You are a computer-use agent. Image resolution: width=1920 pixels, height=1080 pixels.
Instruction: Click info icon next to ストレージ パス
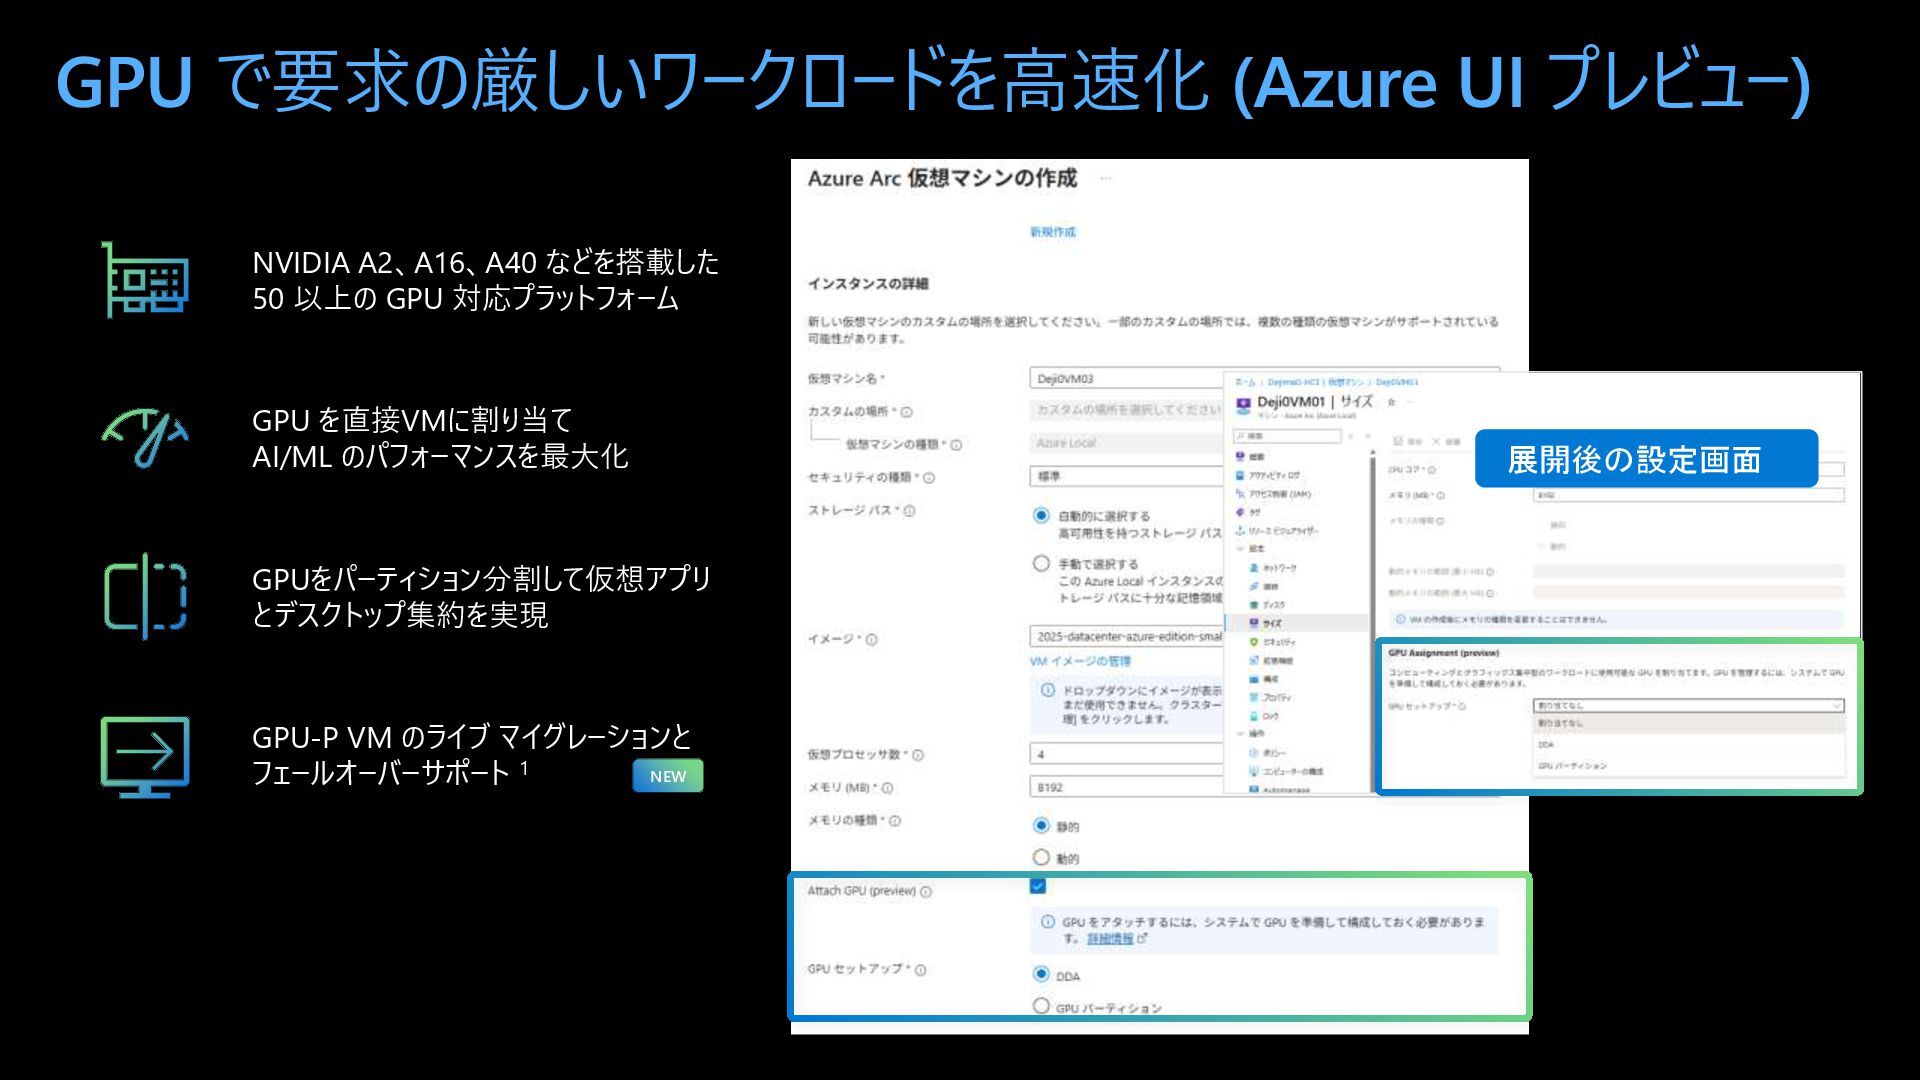[909, 511]
